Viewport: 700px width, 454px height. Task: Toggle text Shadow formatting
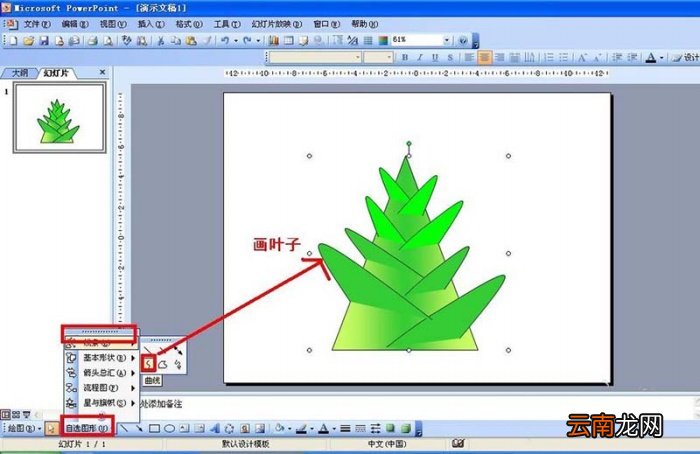(x=450, y=57)
